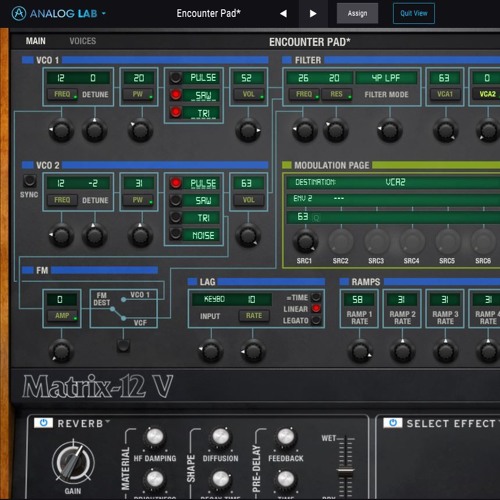Select the VCA2 page button
The width and height of the screenshot is (500, 500).
pyautogui.click(x=487, y=94)
